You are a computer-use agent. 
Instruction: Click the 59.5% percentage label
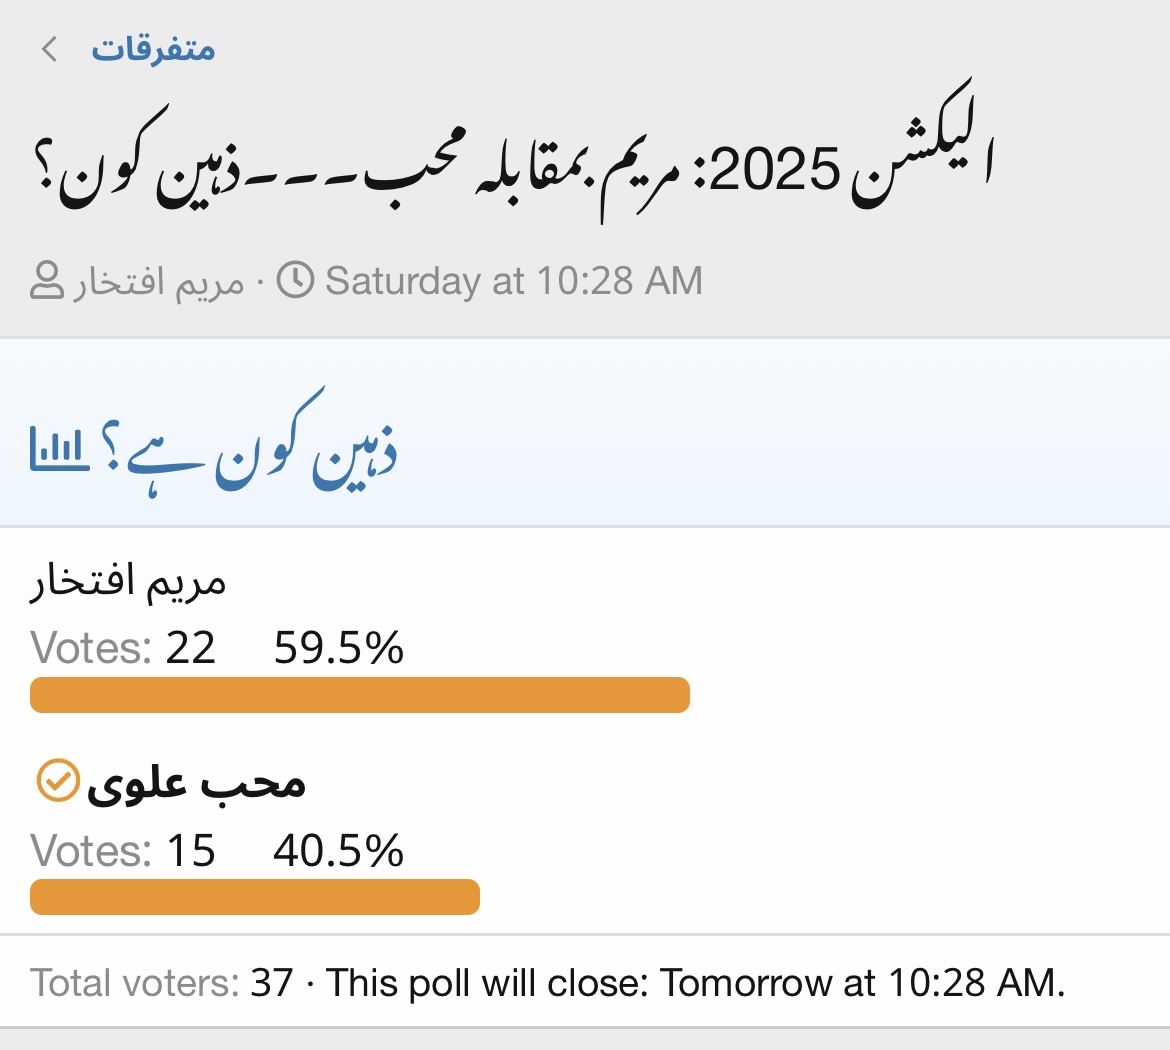[x=339, y=648]
